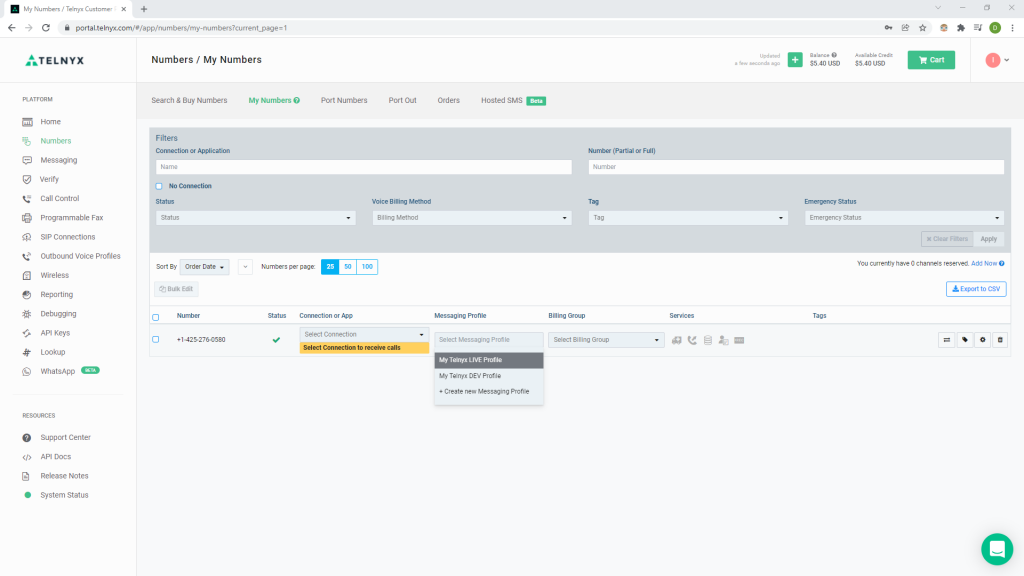The width and height of the screenshot is (1024, 576).
Task: Open the Select Connection dropdown
Action: [364, 334]
